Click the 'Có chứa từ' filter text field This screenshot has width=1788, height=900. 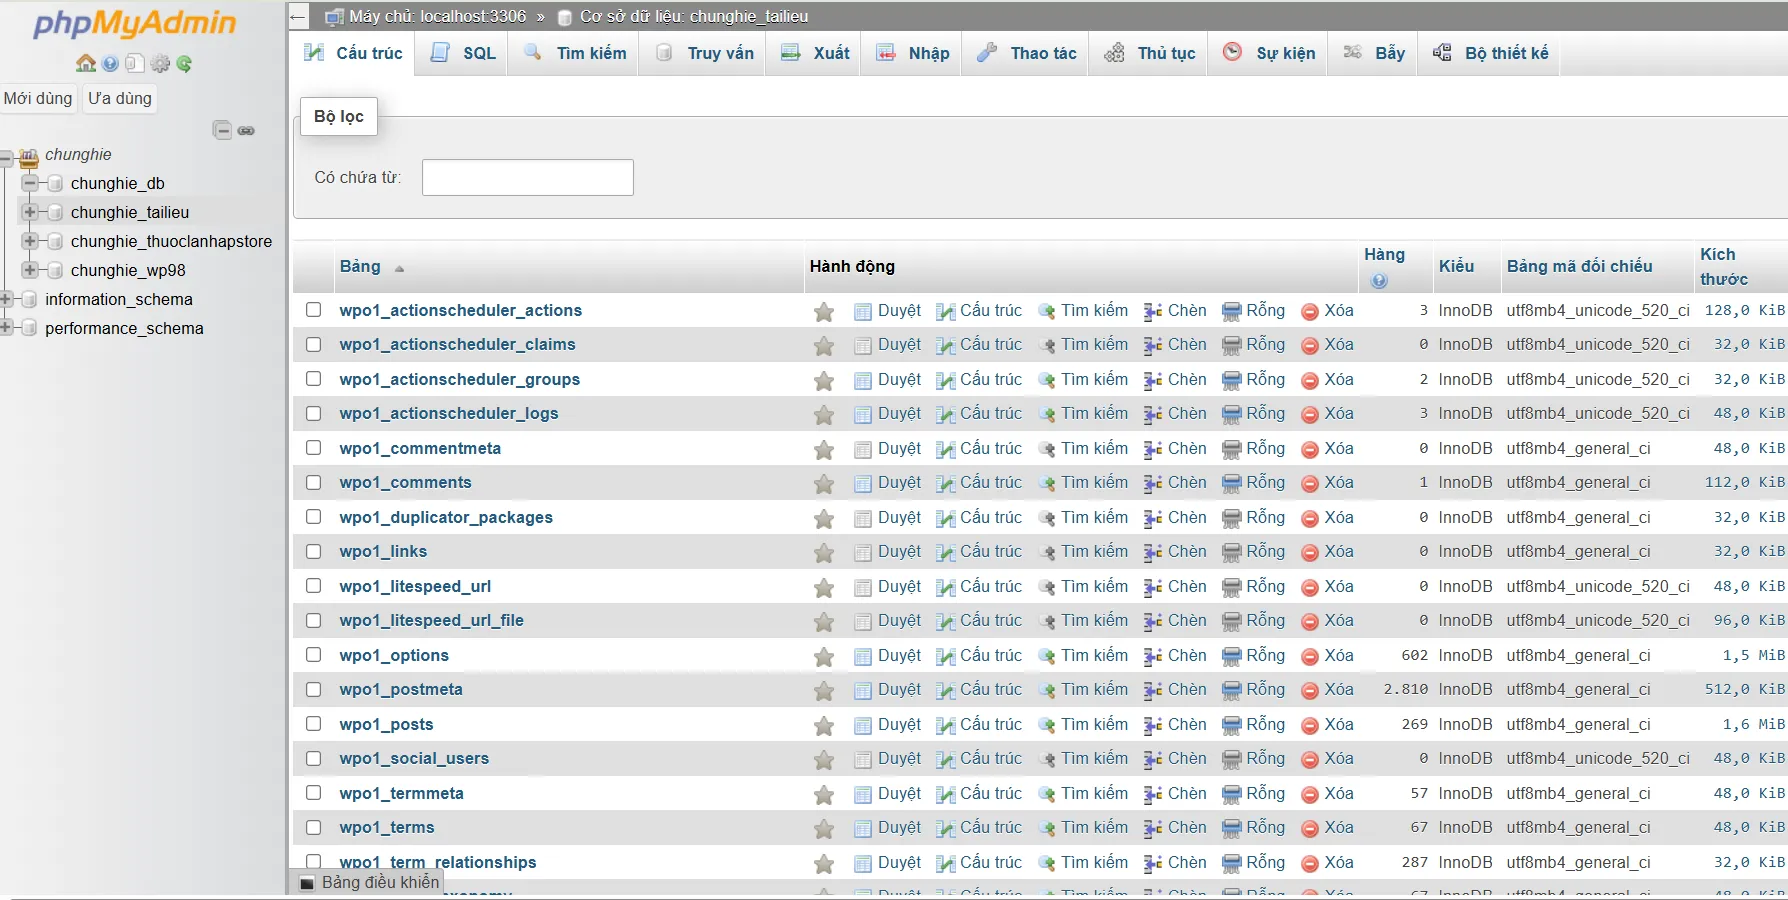(528, 178)
